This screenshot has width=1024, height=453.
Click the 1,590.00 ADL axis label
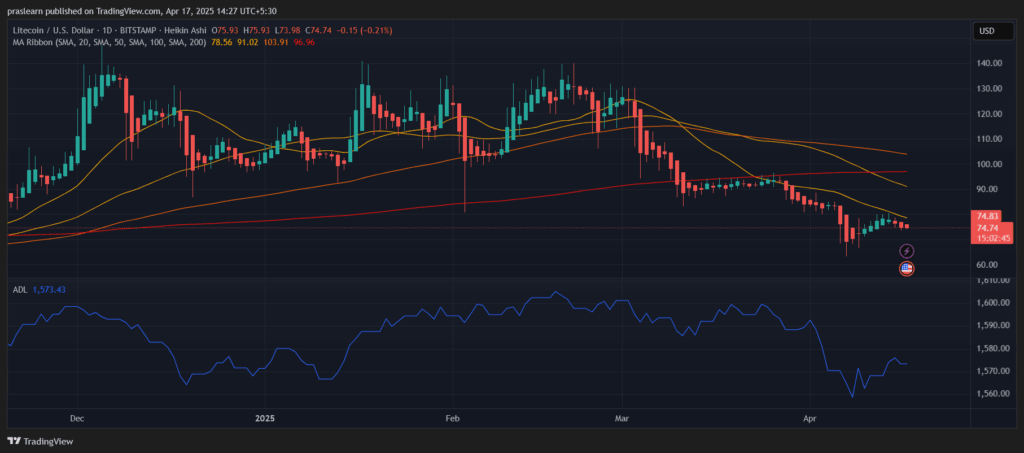(993, 326)
